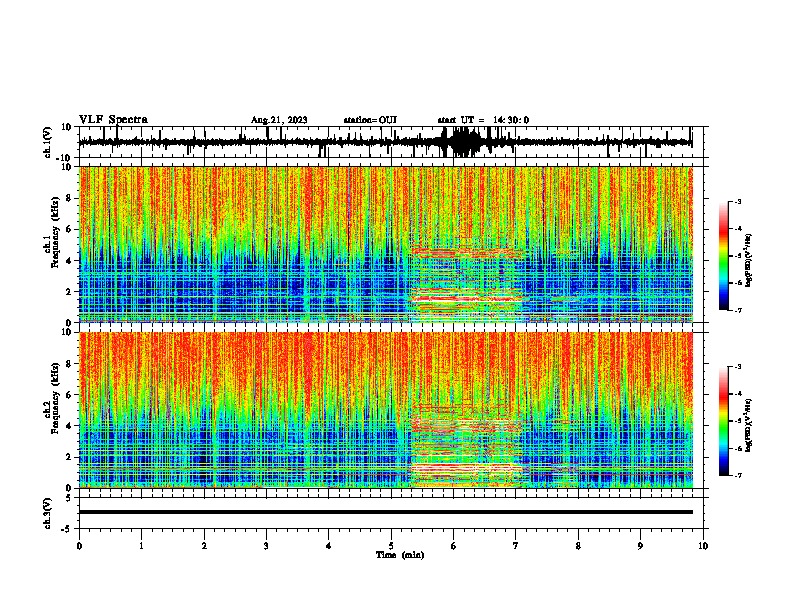Select the date text "Aug.21, 2023"
Image resolution: width=792 pixels, height=612 pixels.
click(x=279, y=120)
